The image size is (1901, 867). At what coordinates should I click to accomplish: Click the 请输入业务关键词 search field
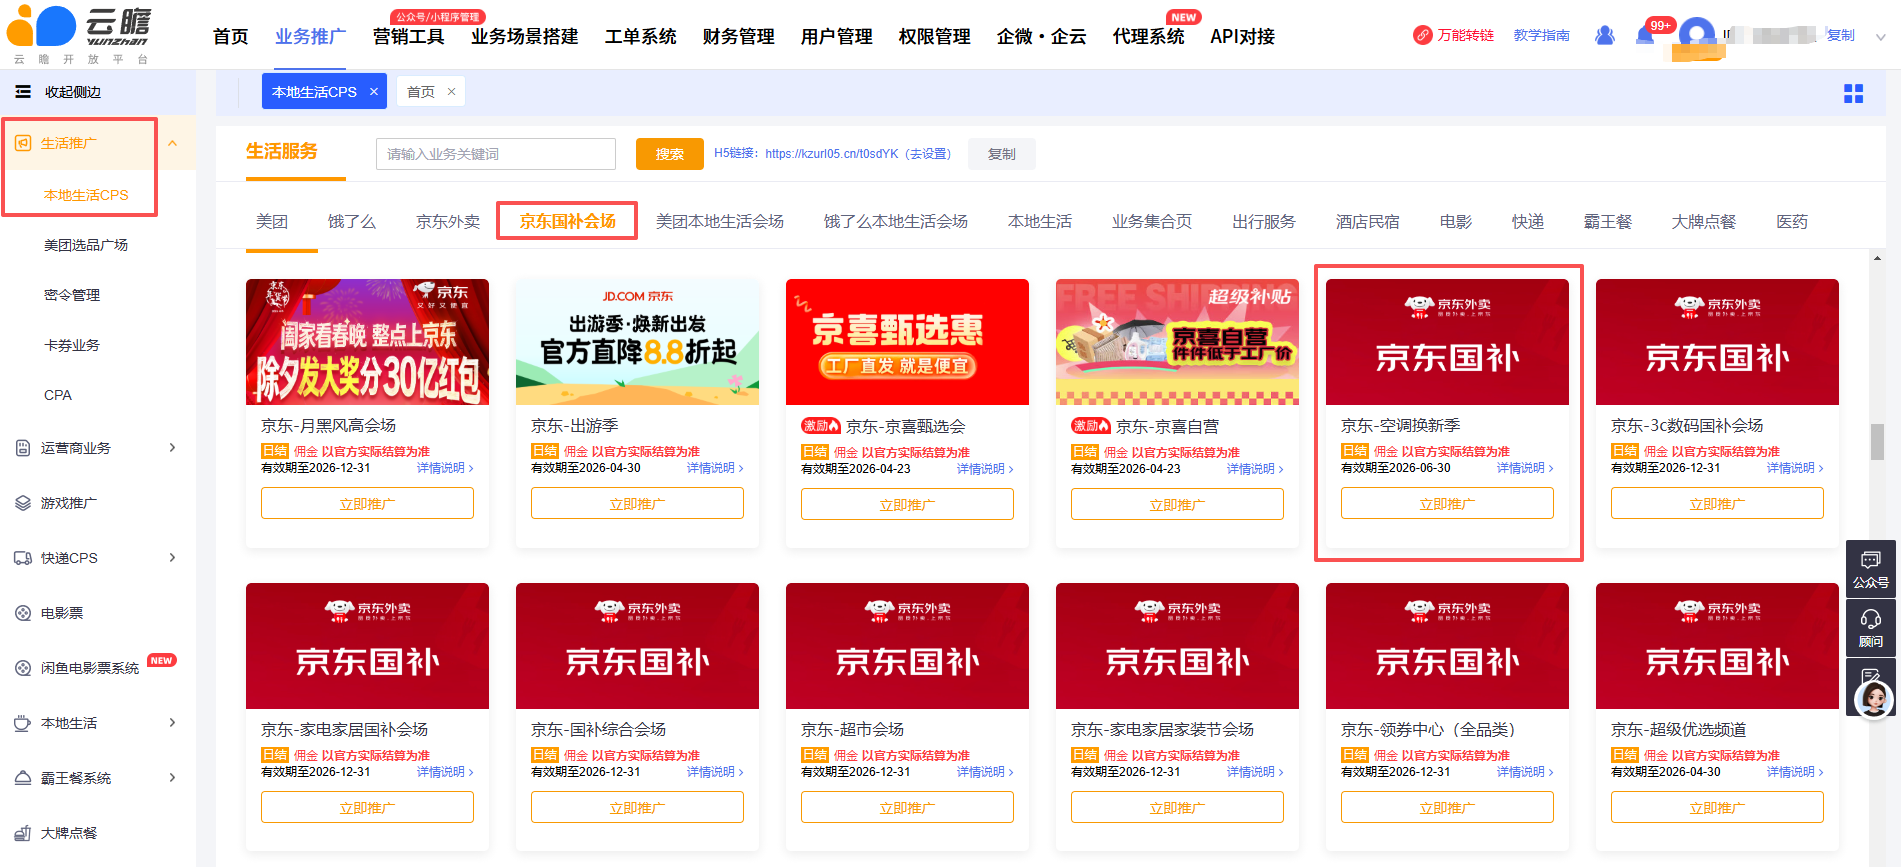click(x=495, y=154)
